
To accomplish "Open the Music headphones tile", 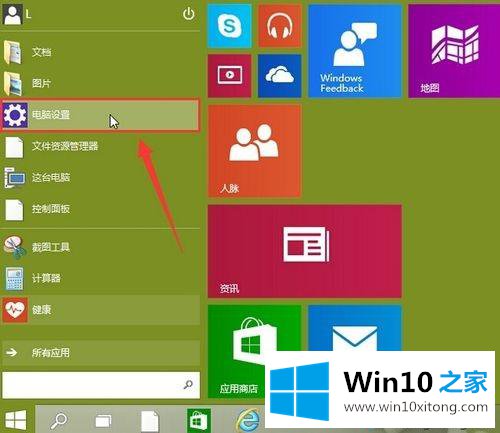I will click(280, 26).
